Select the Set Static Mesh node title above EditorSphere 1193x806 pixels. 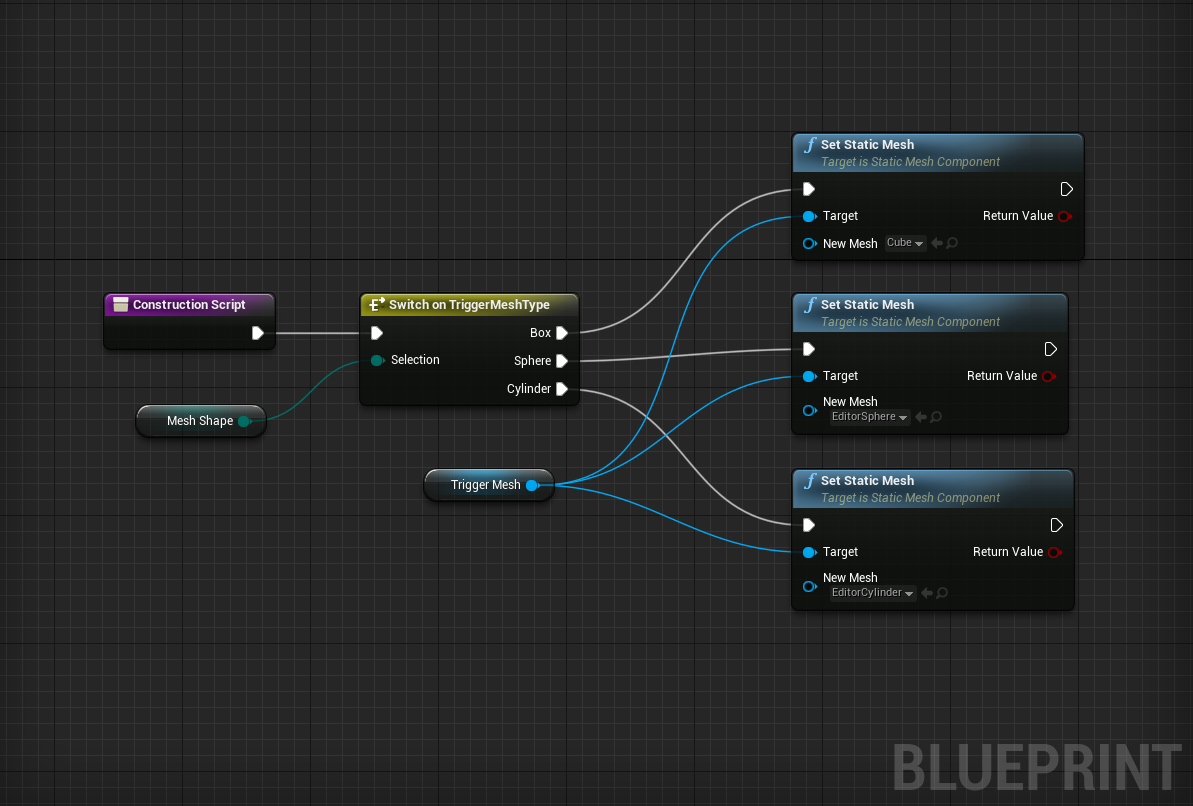click(867, 304)
